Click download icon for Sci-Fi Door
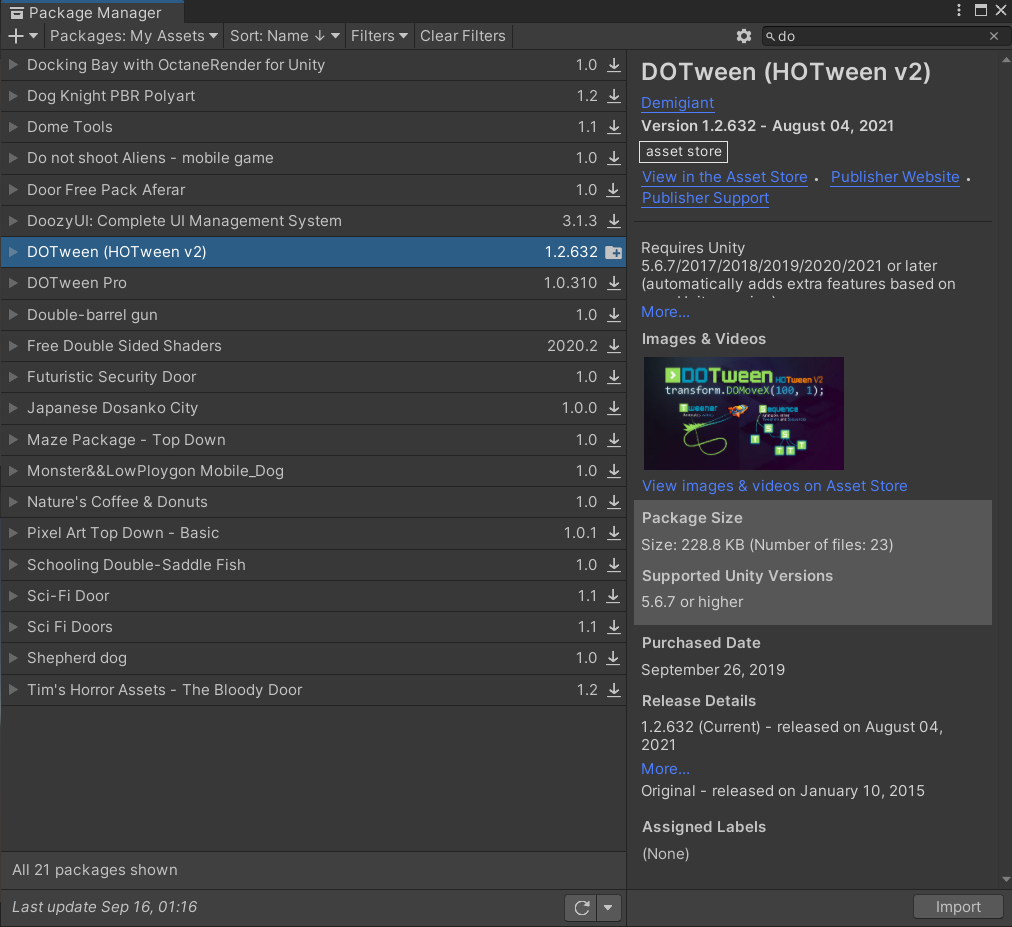The width and height of the screenshot is (1012, 927). [x=614, y=596]
